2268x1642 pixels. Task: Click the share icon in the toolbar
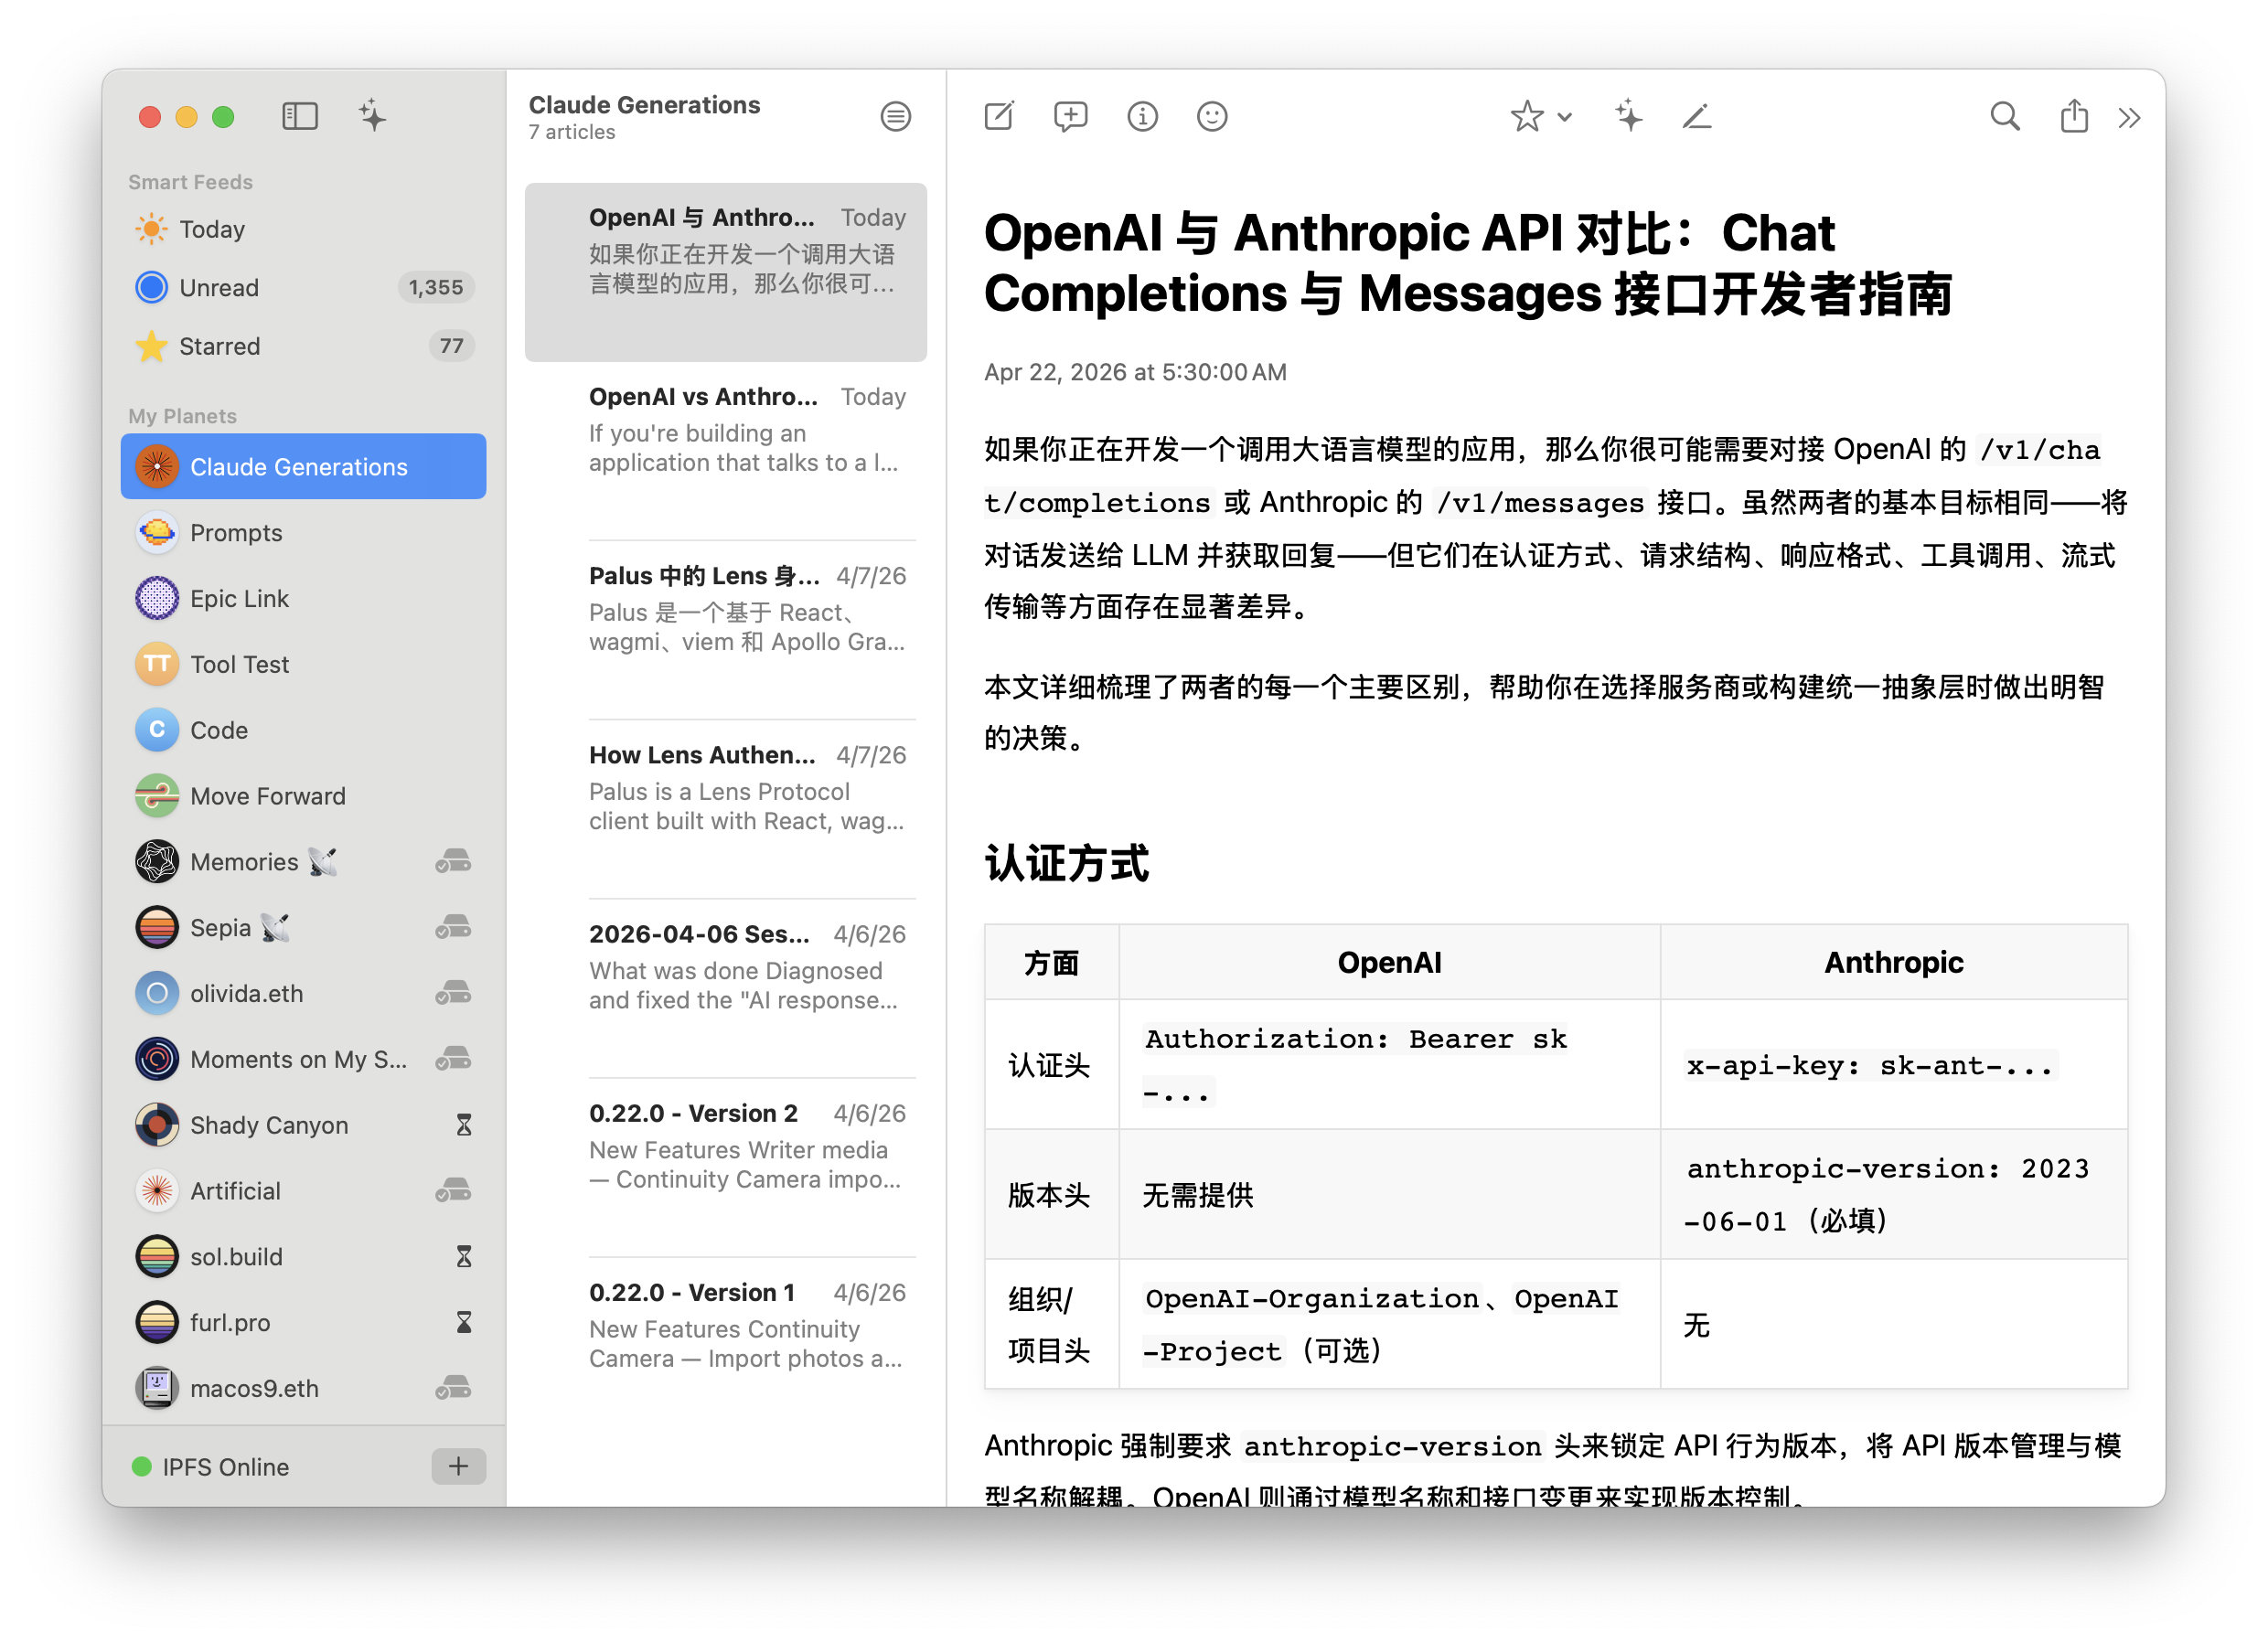pos(2074,117)
